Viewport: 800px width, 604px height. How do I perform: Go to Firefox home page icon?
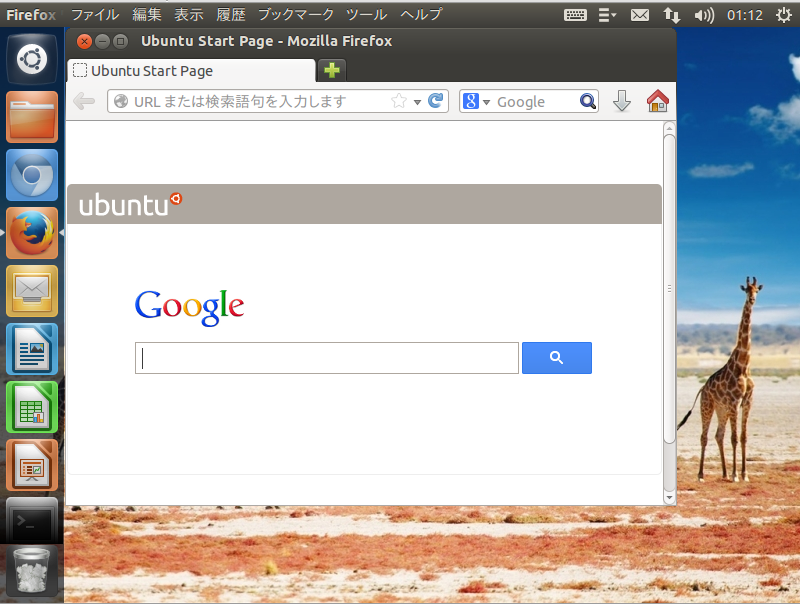pos(658,101)
